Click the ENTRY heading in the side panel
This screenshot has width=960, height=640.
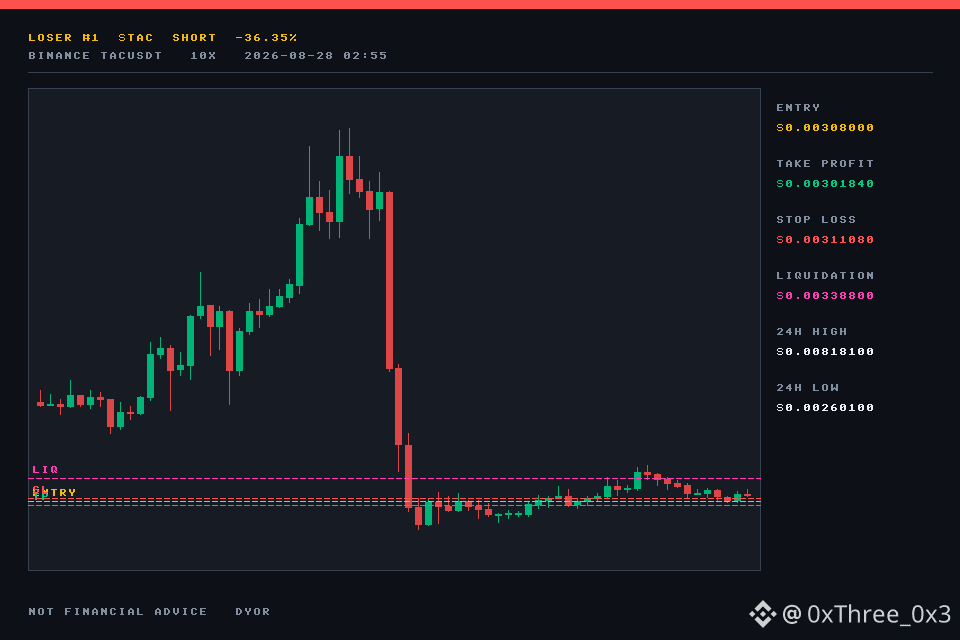[798, 107]
